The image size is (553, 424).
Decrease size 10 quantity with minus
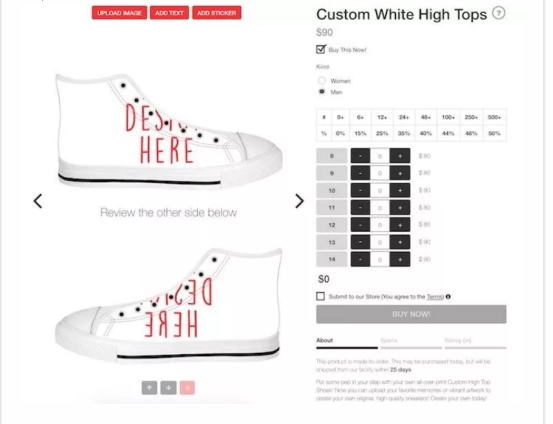tap(360, 190)
